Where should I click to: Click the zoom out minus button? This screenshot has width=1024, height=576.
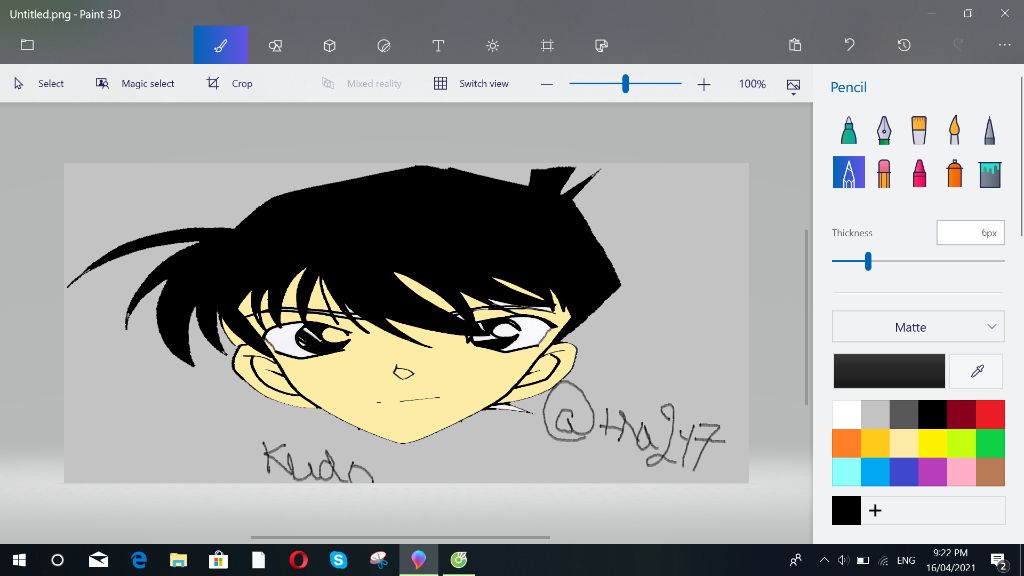pos(547,84)
